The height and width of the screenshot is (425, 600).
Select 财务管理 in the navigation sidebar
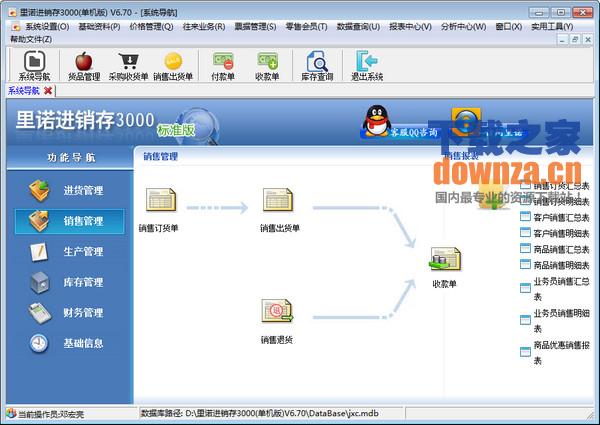(69, 313)
